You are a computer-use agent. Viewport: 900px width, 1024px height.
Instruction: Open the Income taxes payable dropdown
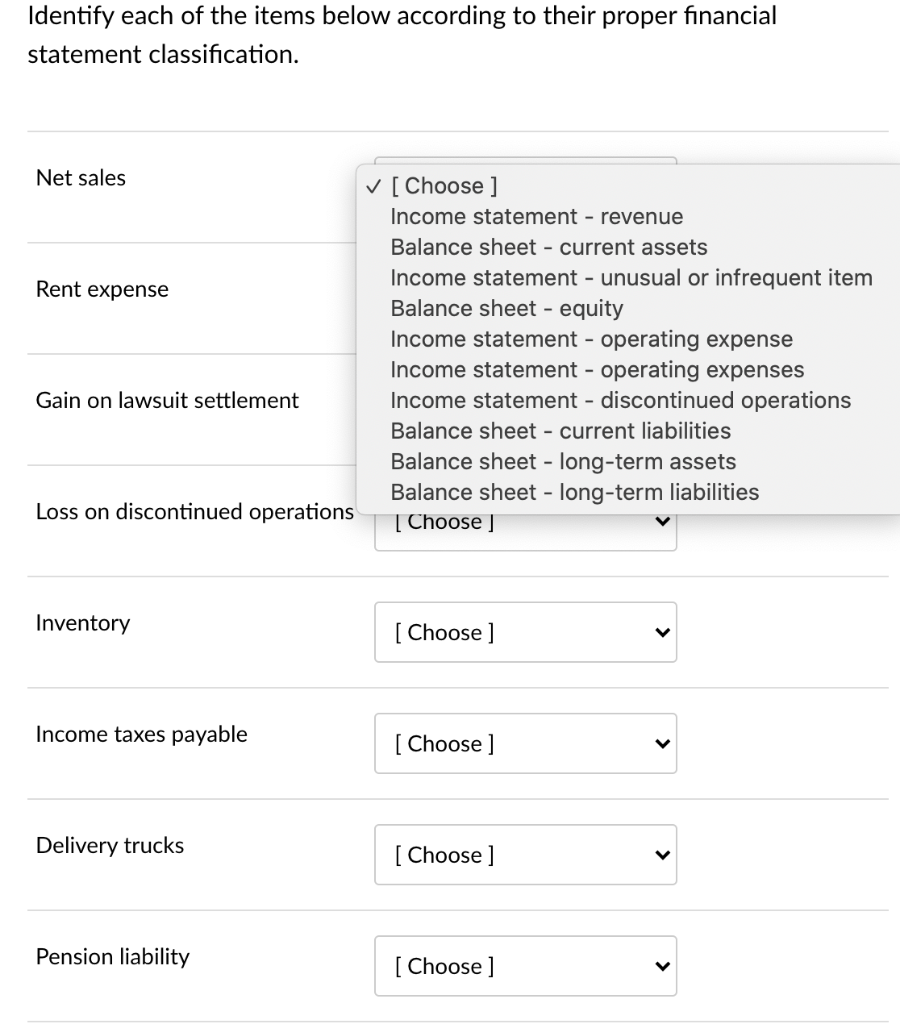coord(525,743)
